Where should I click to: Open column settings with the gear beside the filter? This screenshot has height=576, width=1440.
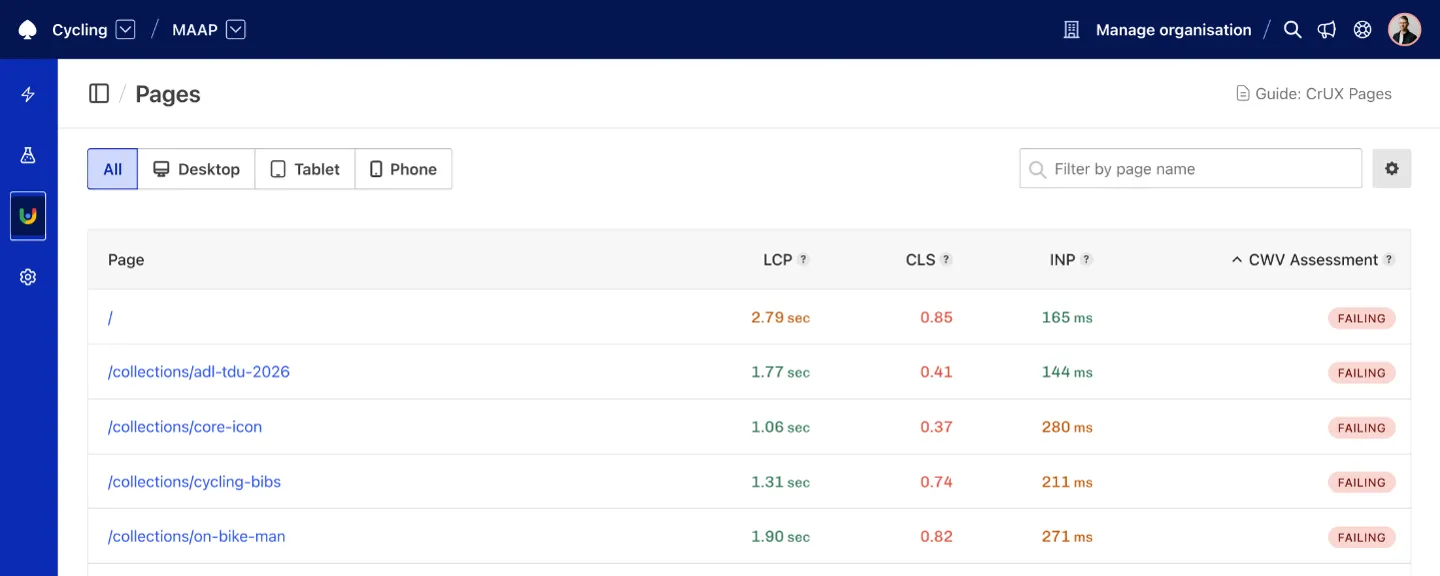(1391, 168)
